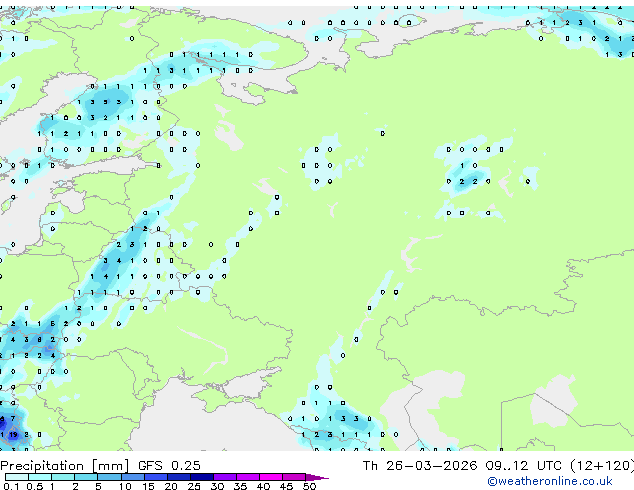The width and height of the screenshot is (634, 490).
Task: Select the 1–2 mm legend swatch
Action: pyautogui.click(x=63, y=477)
